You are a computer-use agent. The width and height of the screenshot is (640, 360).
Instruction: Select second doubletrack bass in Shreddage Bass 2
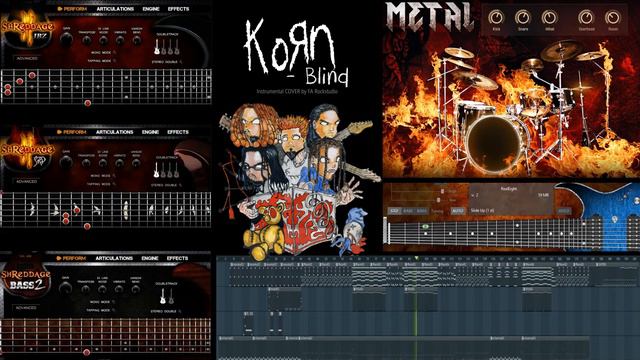(x=171, y=296)
